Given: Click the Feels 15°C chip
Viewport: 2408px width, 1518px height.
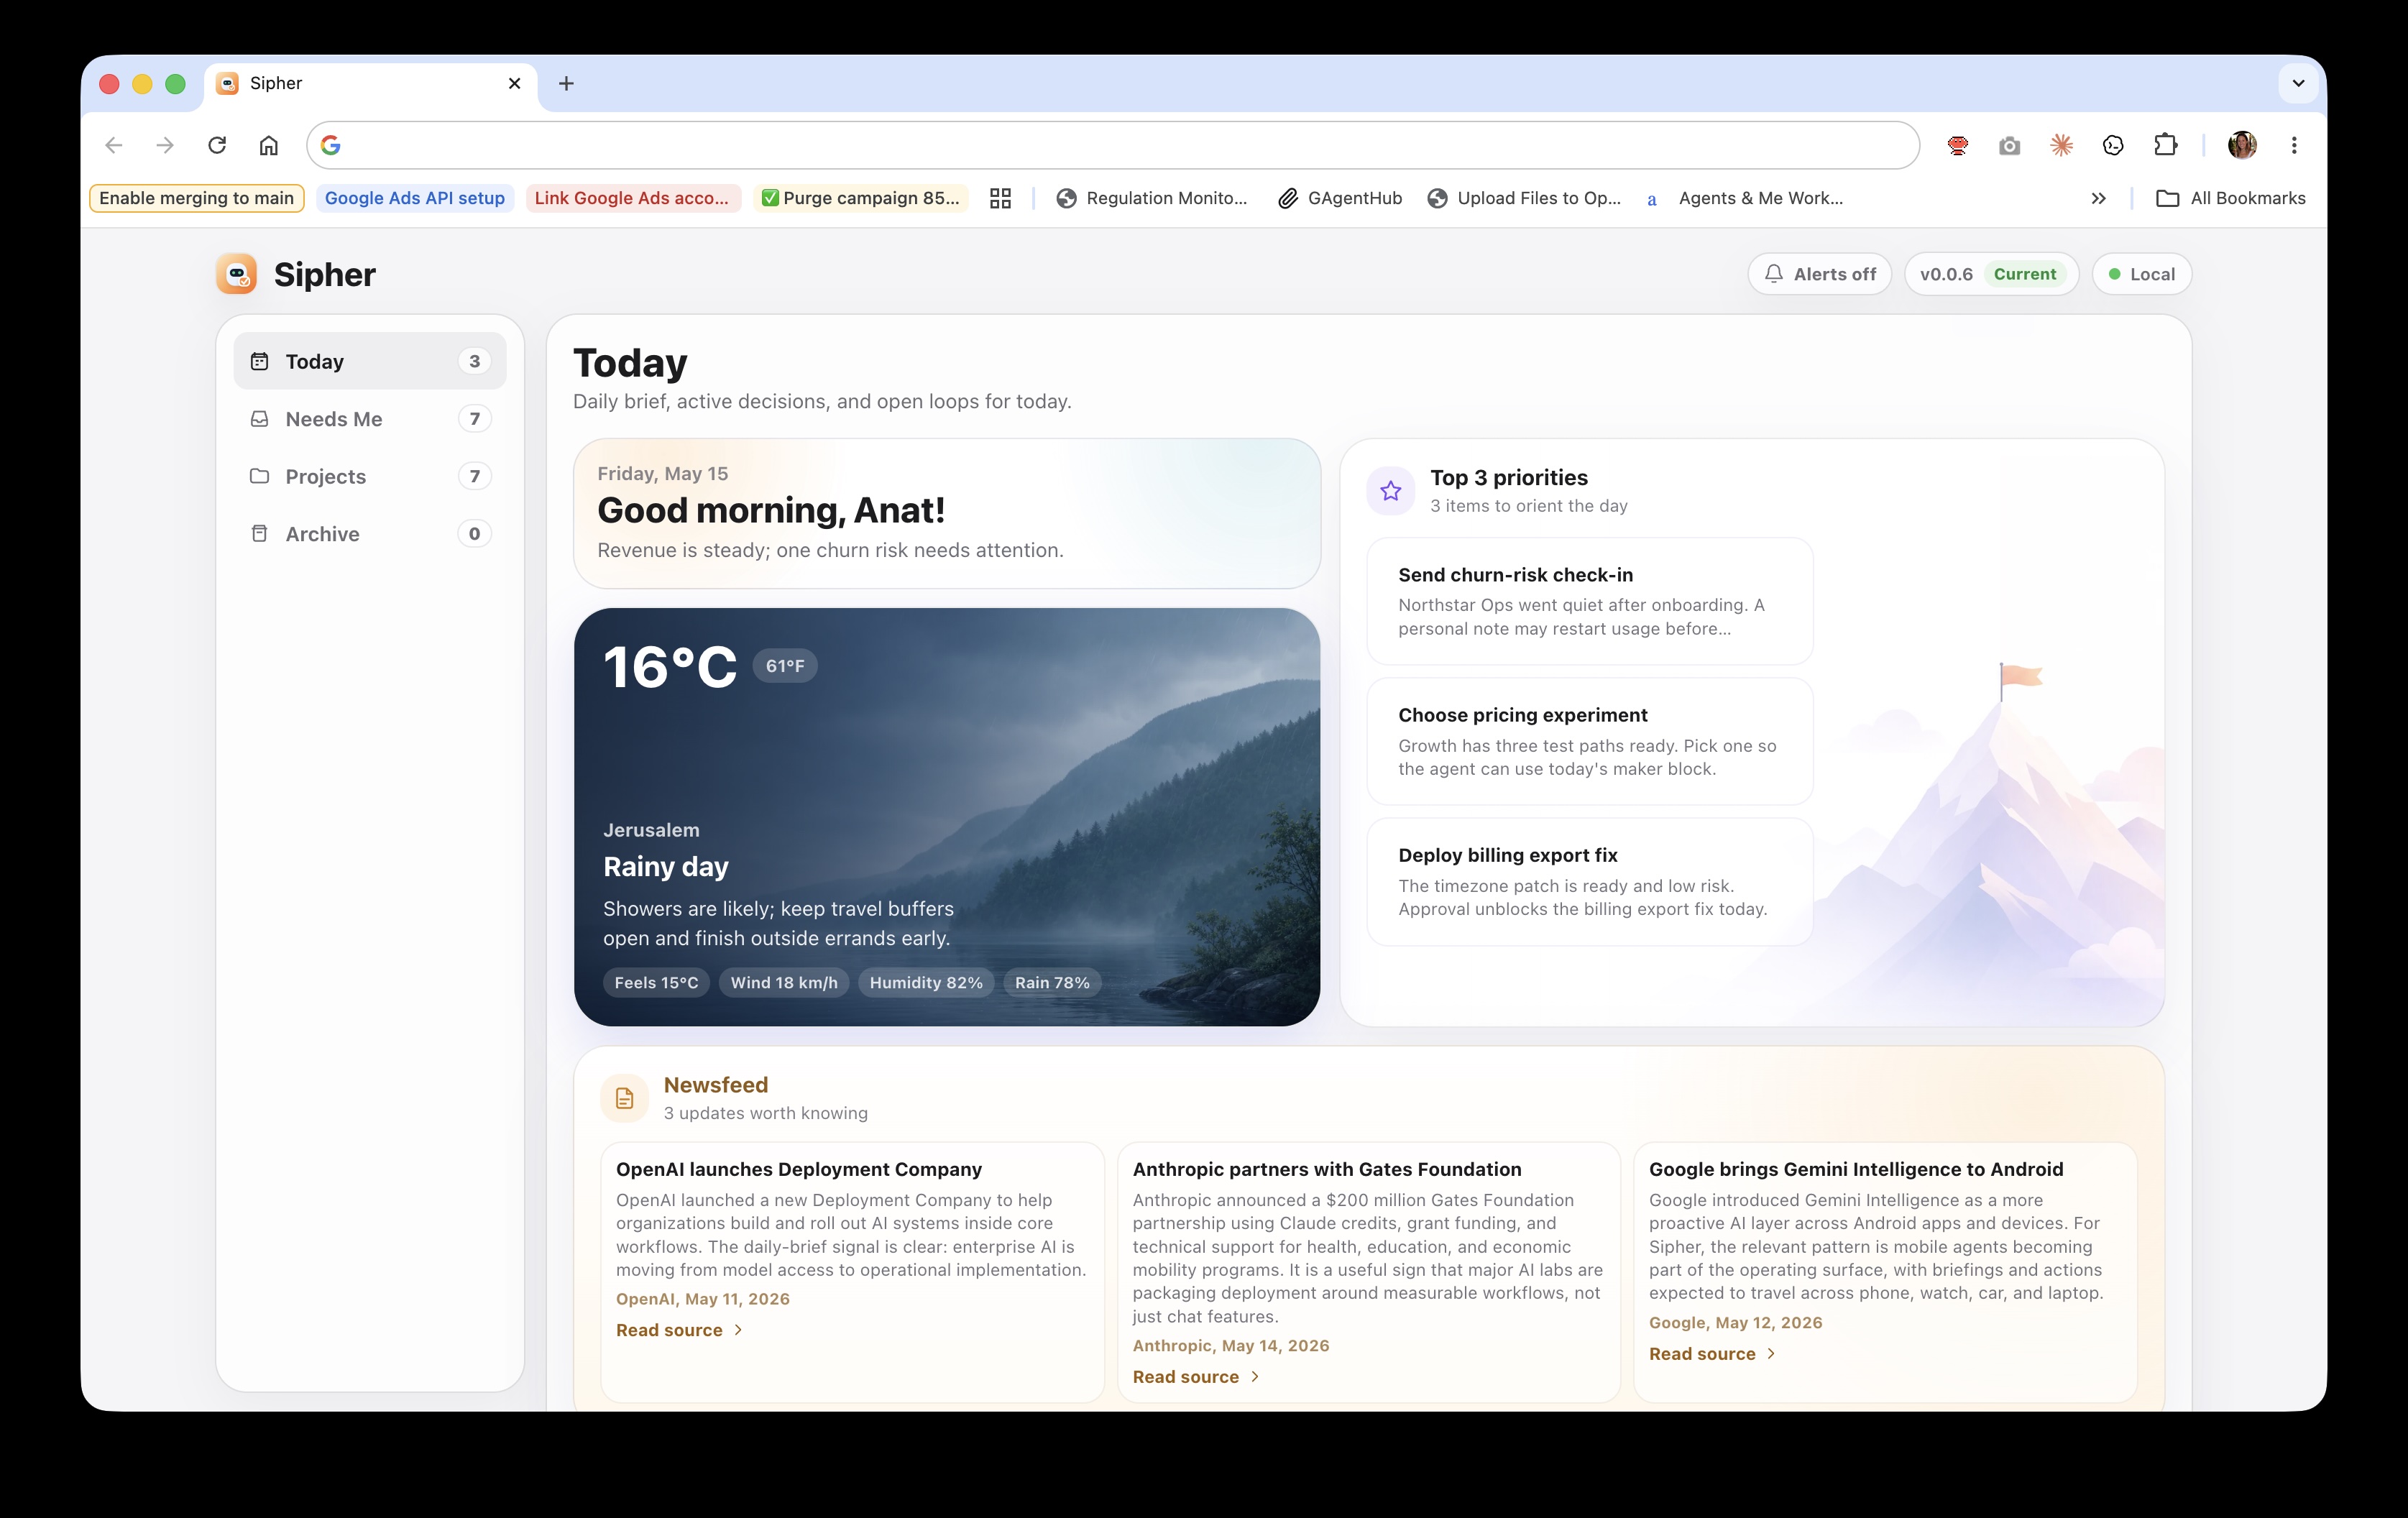Looking at the screenshot, I should point(656,983).
